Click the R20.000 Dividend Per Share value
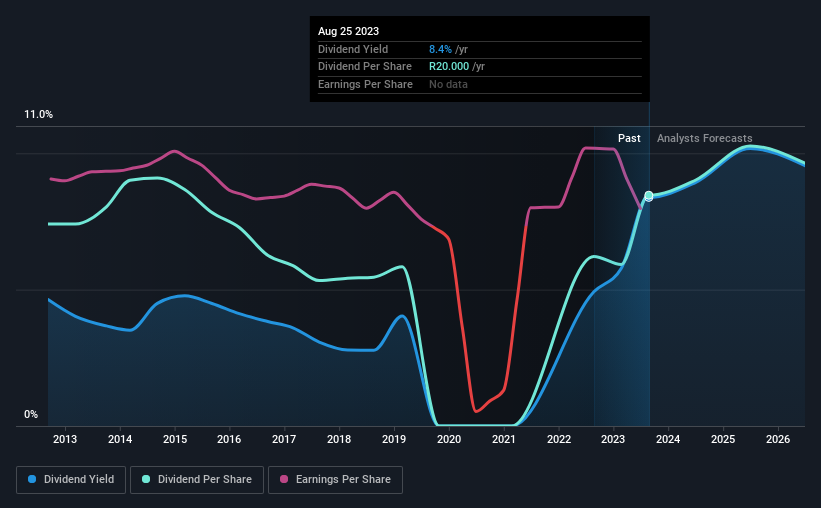Screen dimensions: 821x508 coord(449,67)
